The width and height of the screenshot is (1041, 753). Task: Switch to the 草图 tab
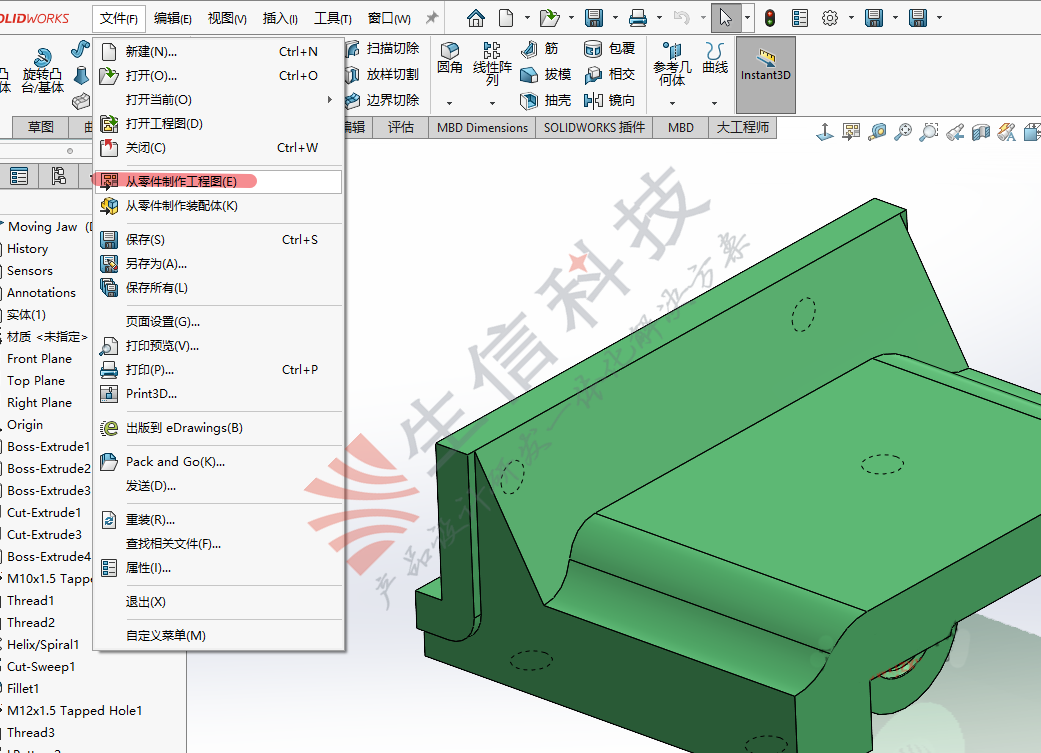pos(40,127)
